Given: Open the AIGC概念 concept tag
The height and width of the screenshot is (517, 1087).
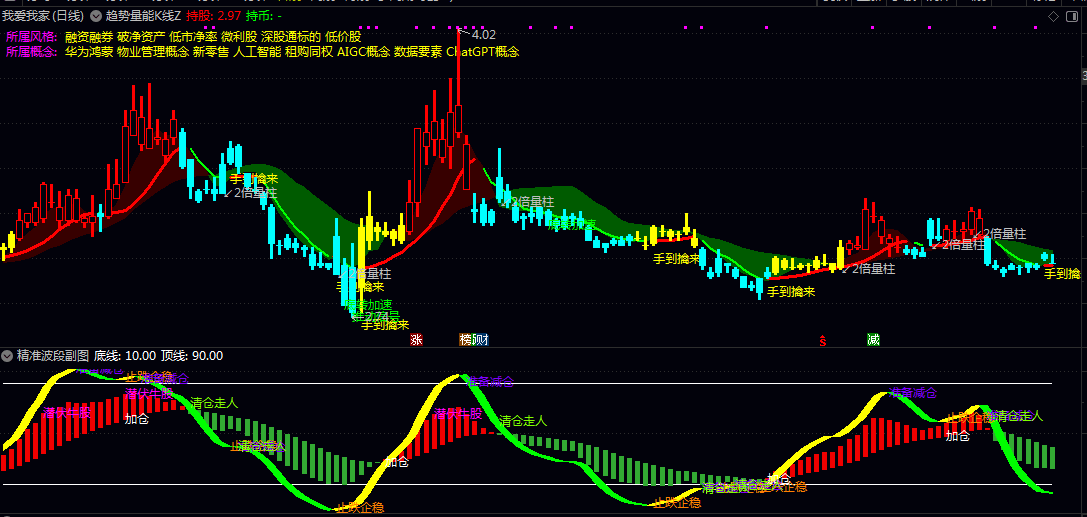Looking at the screenshot, I should click(x=363, y=52).
